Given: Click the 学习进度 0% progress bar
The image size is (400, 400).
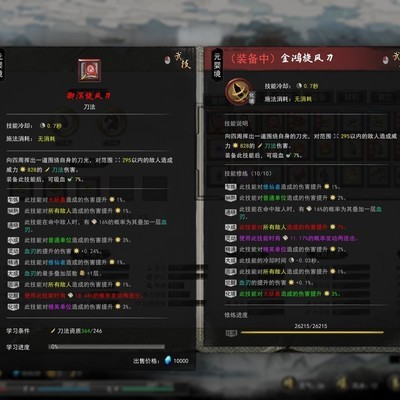Looking at the screenshot, I should pyautogui.click(x=106, y=347).
